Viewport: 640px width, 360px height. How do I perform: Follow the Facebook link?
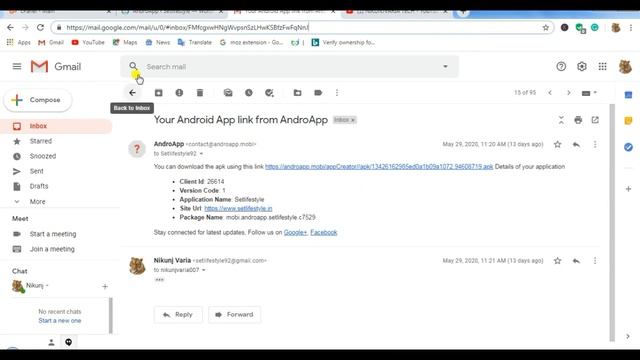coord(324,233)
